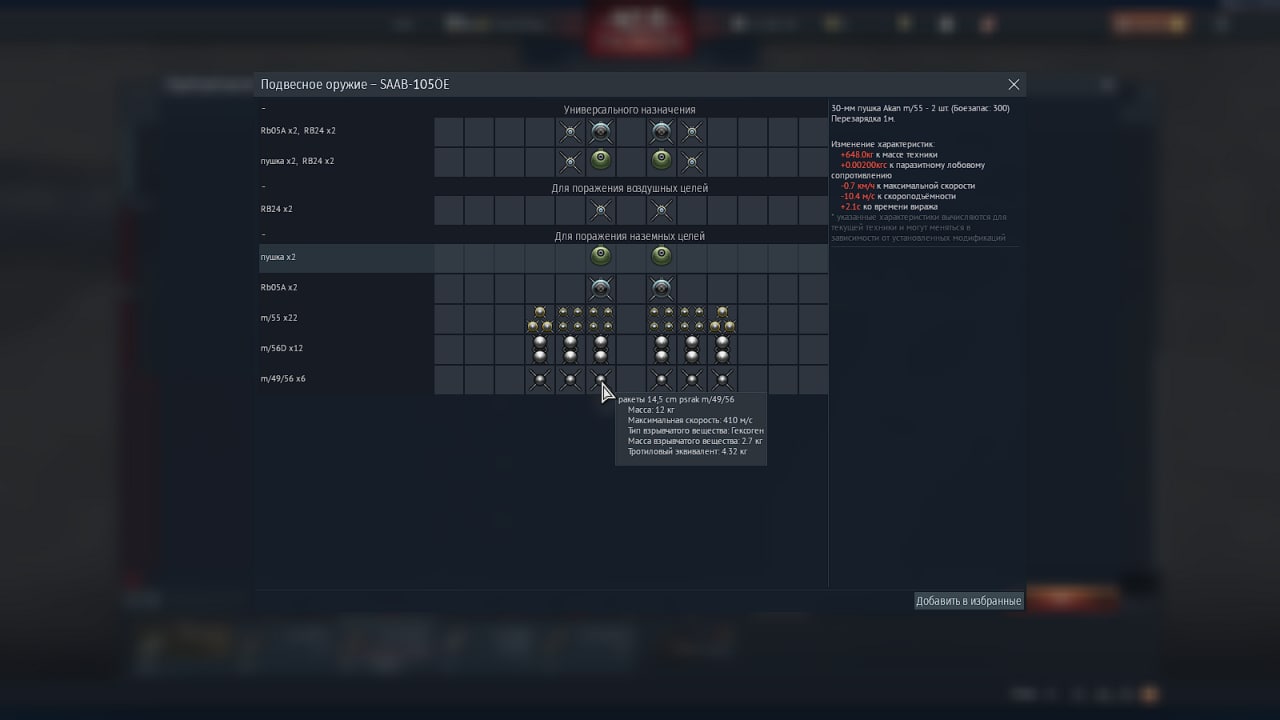The image size is (1280, 720).
Task: Click the Подвесное оружие – SAAB-105OE title
Action: click(x=355, y=85)
